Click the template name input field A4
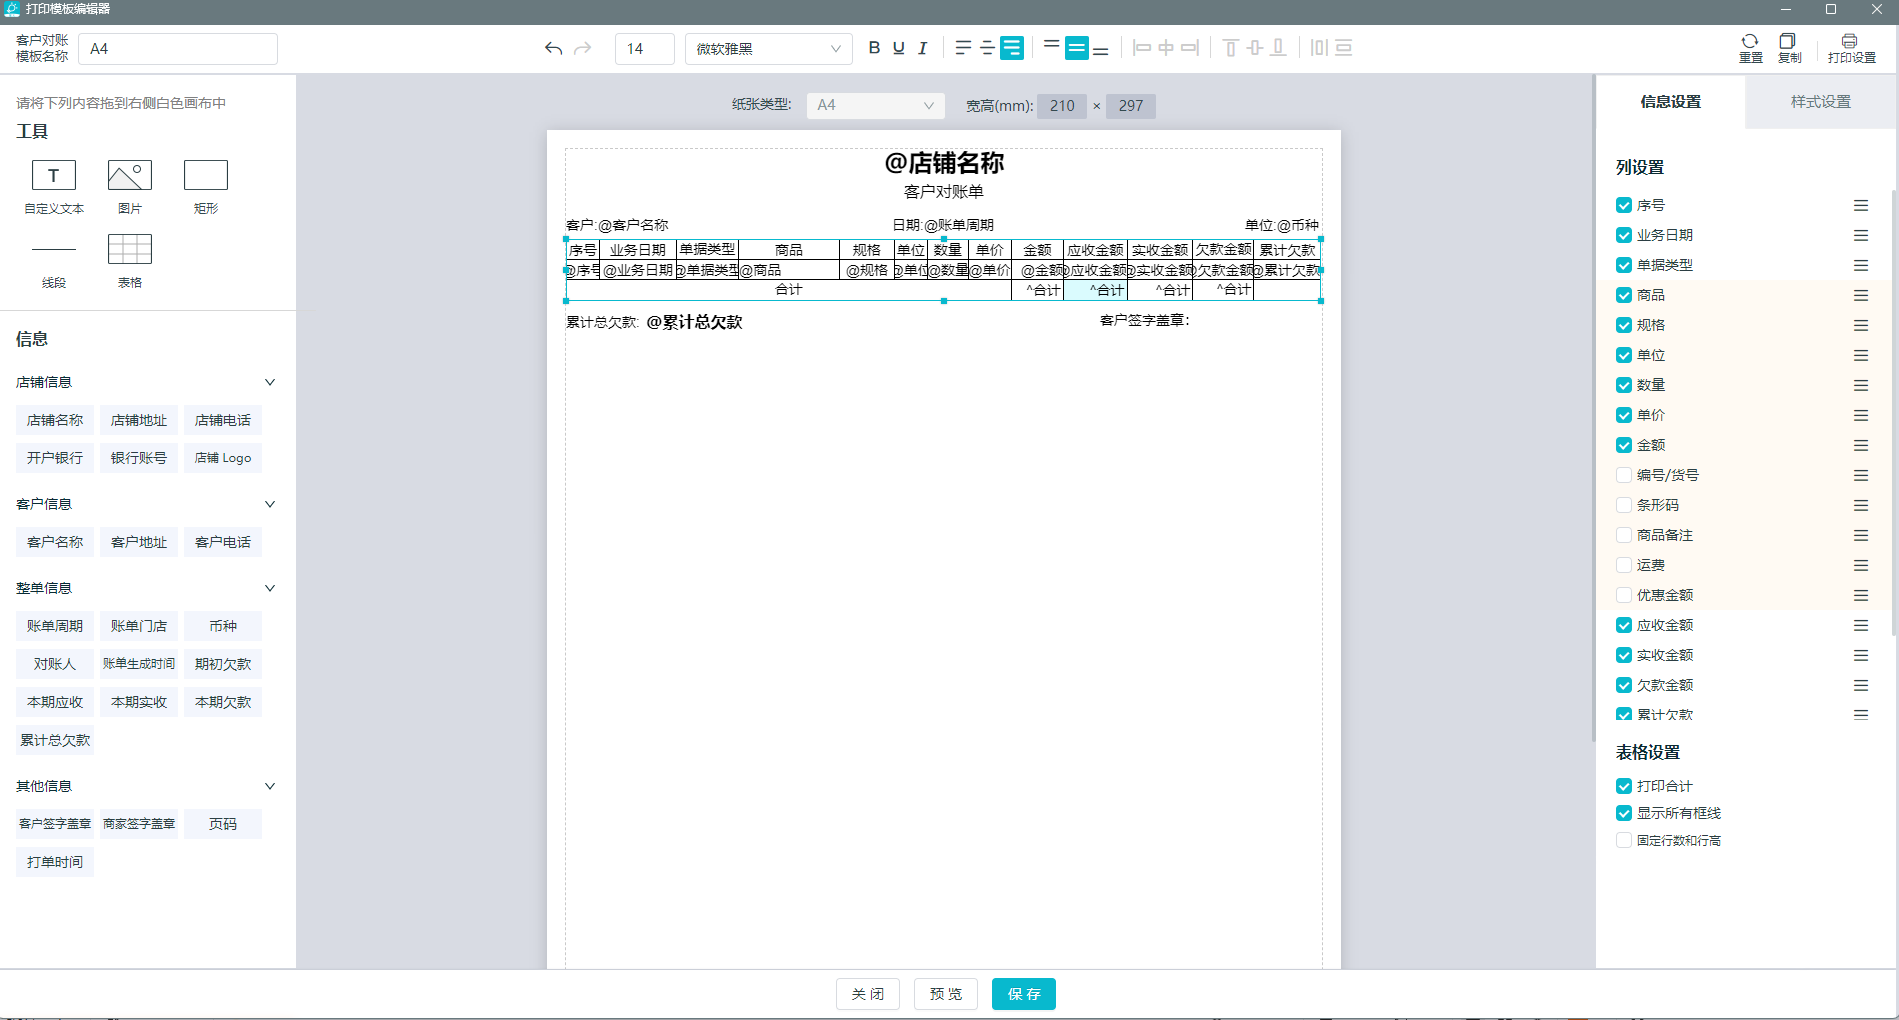1899x1020 pixels. [x=178, y=48]
